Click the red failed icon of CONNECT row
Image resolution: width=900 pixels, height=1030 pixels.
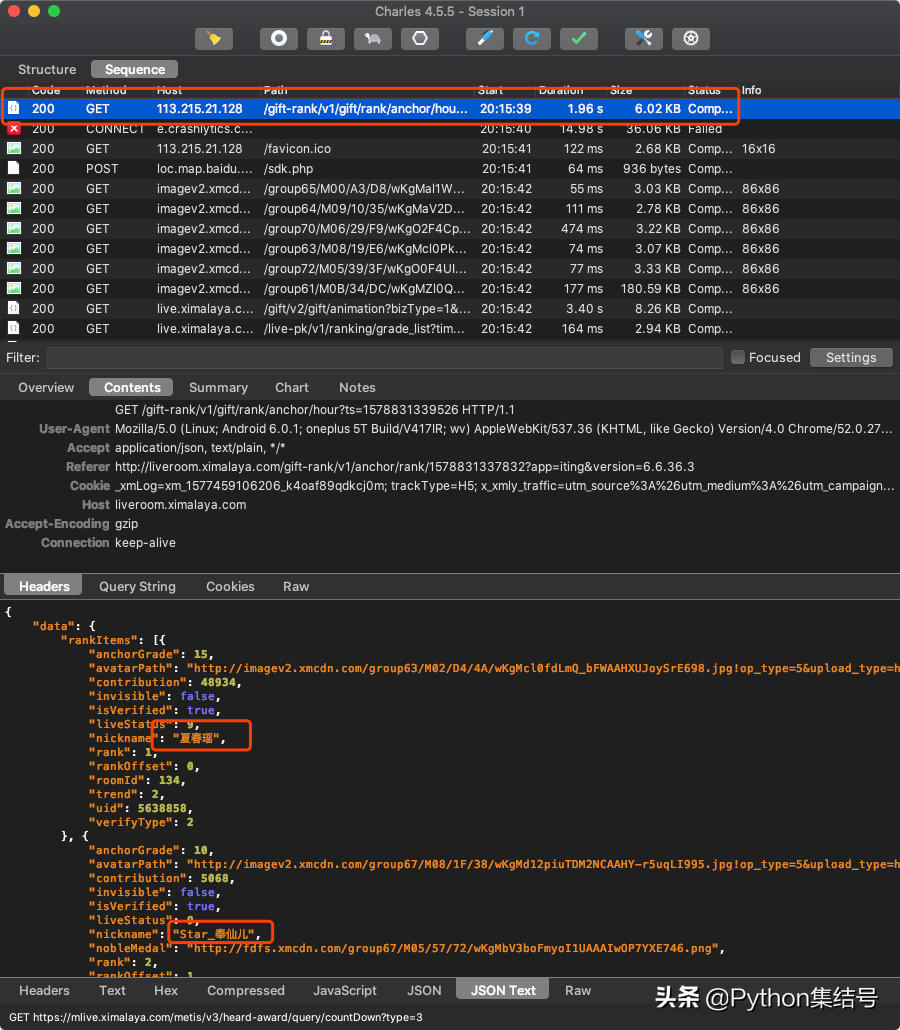coord(14,129)
